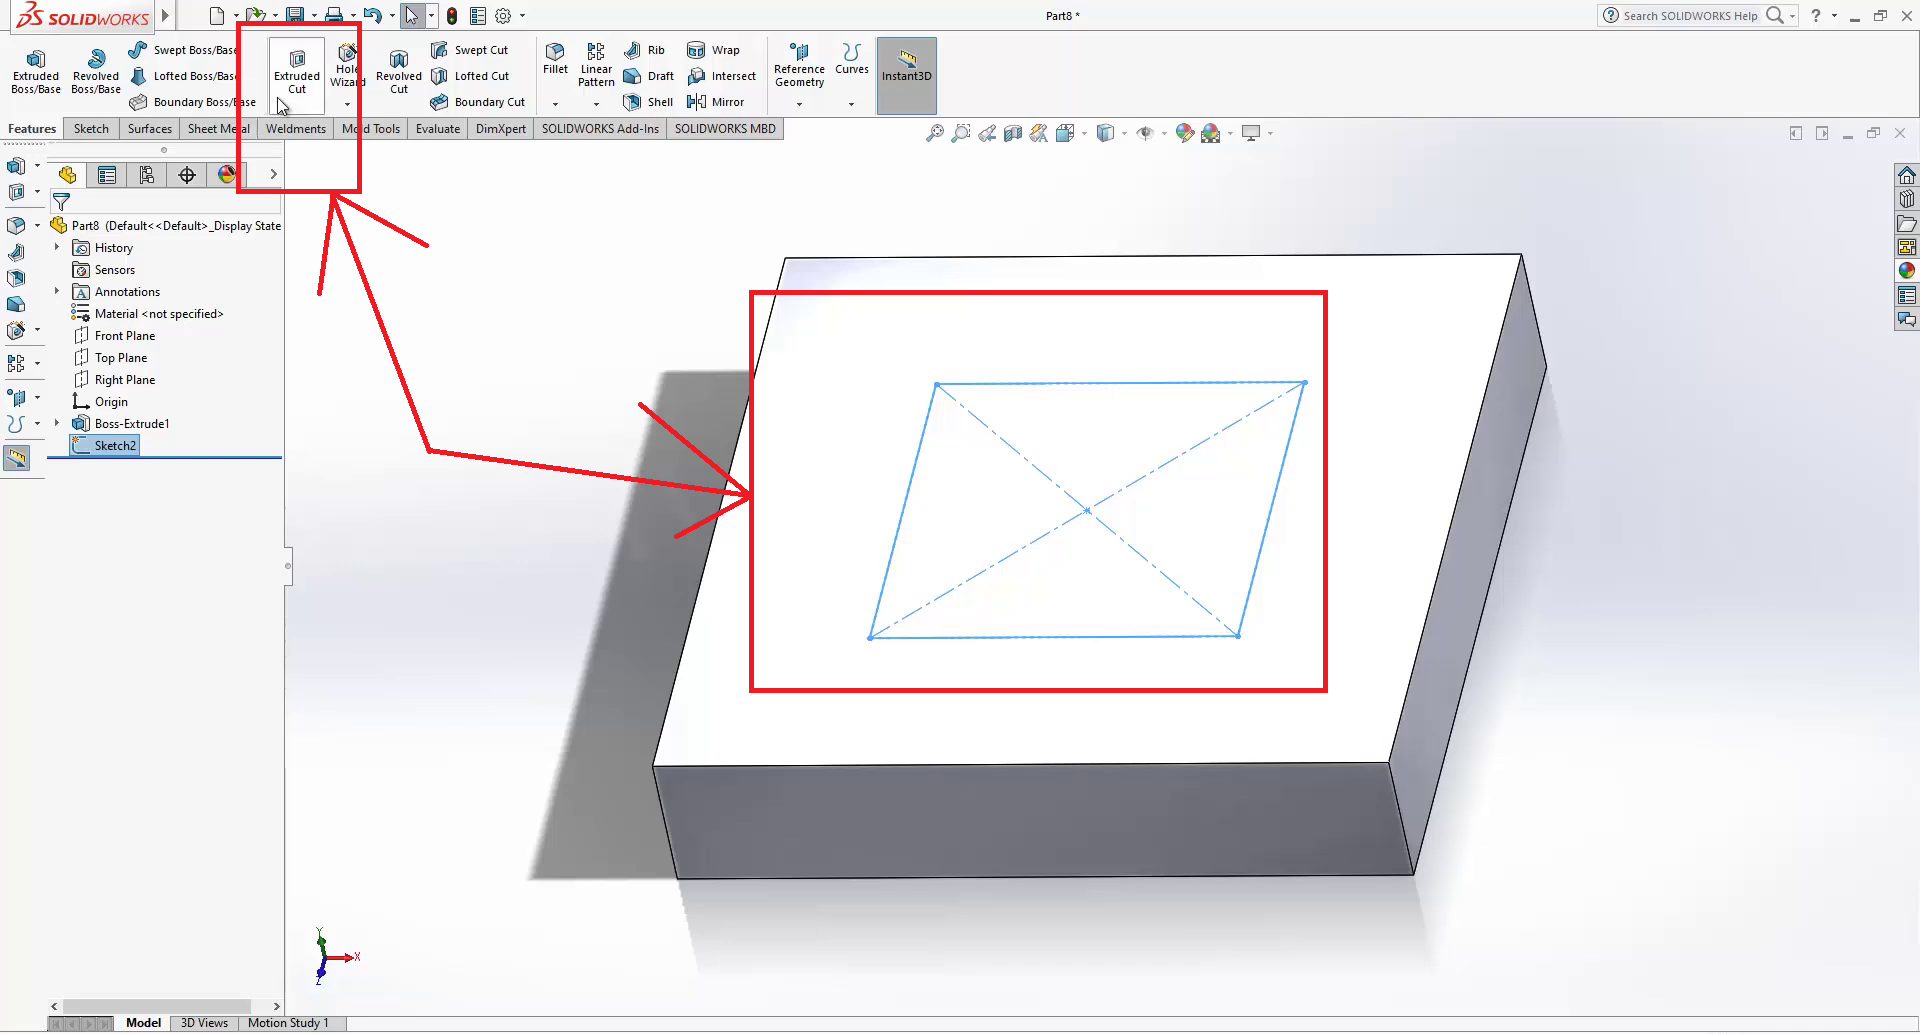Switch to the Sketch tab
Screen dimensions: 1920x1034
point(91,129)
